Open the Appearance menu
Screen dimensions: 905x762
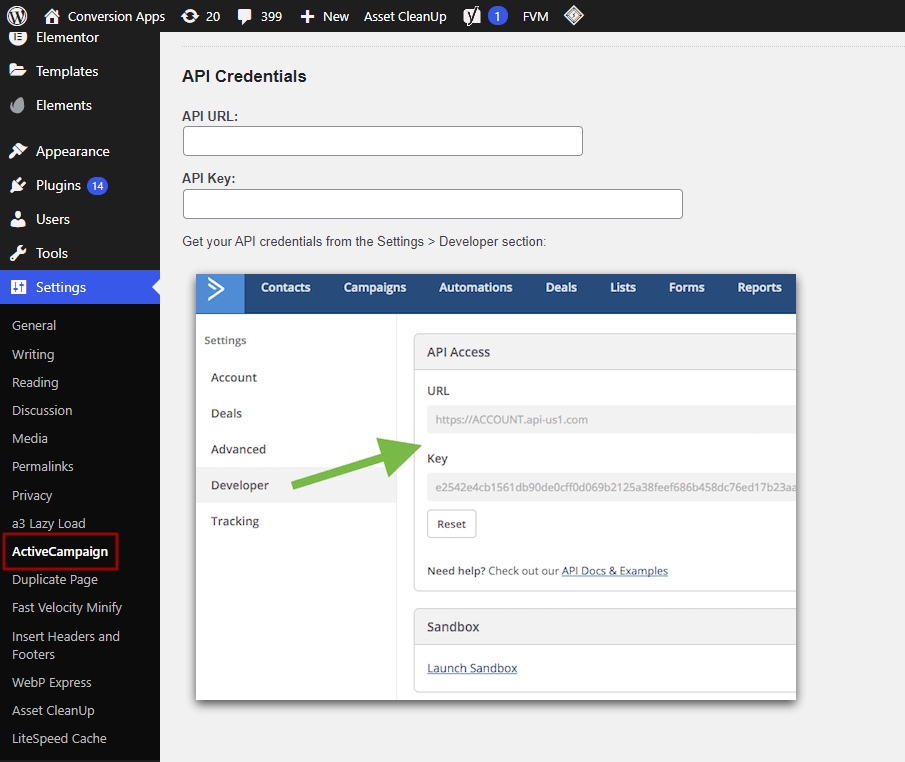pos(73,151)
